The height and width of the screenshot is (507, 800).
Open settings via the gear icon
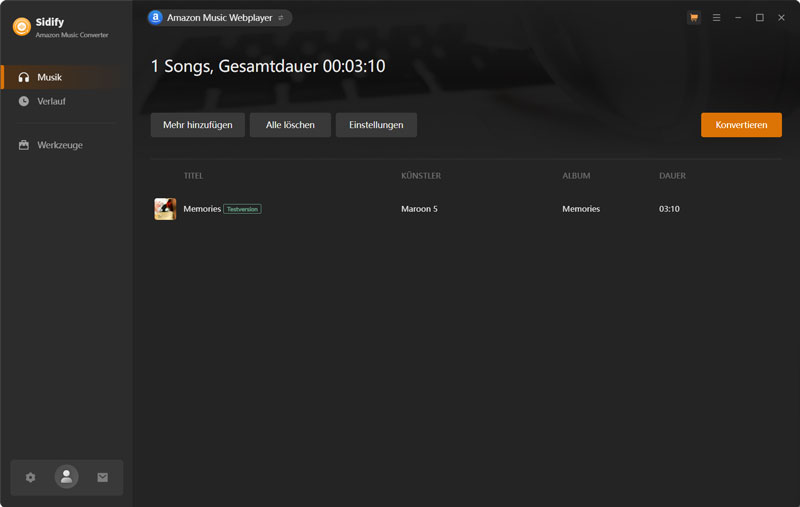[x=31, y=477]
